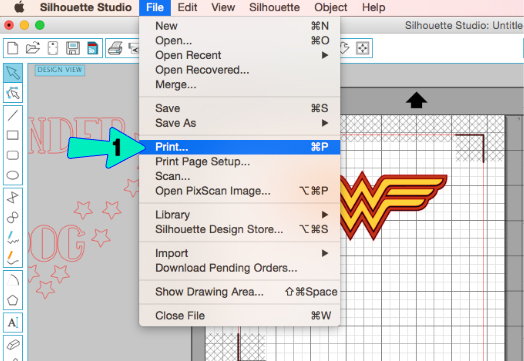Open the Edit menu
524x361 pixels.
point(187,7)
